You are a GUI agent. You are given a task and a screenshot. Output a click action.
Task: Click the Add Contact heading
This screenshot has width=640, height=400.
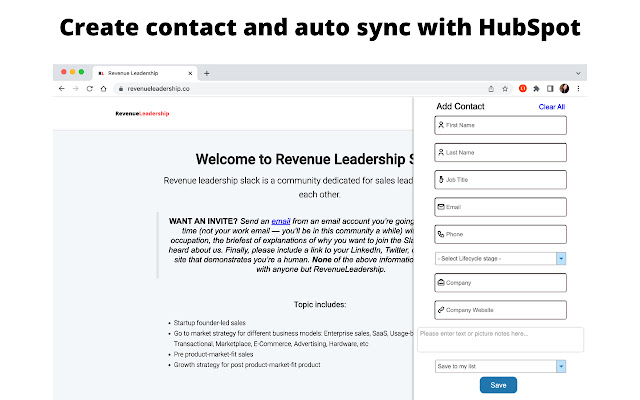coord(460,106)
